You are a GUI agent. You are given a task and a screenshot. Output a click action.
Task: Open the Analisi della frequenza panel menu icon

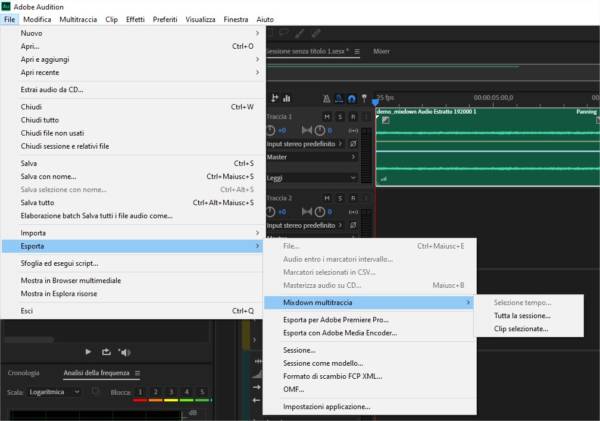pyautogui.click(x=137, y=373)
